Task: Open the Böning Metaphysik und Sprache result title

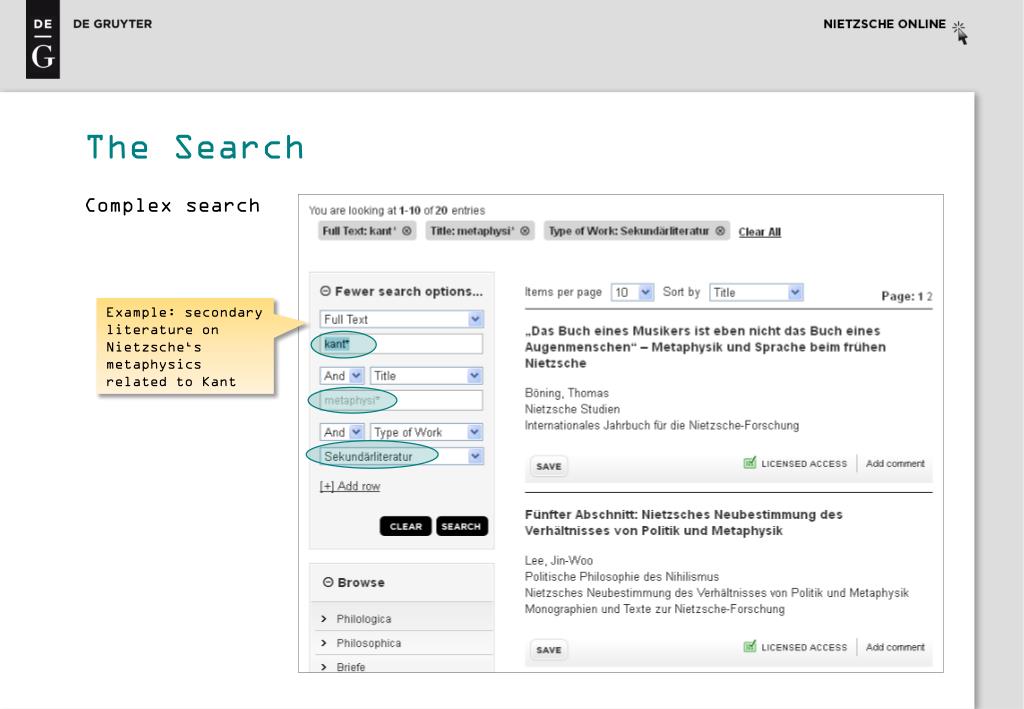Action: [x=705, y=347]
